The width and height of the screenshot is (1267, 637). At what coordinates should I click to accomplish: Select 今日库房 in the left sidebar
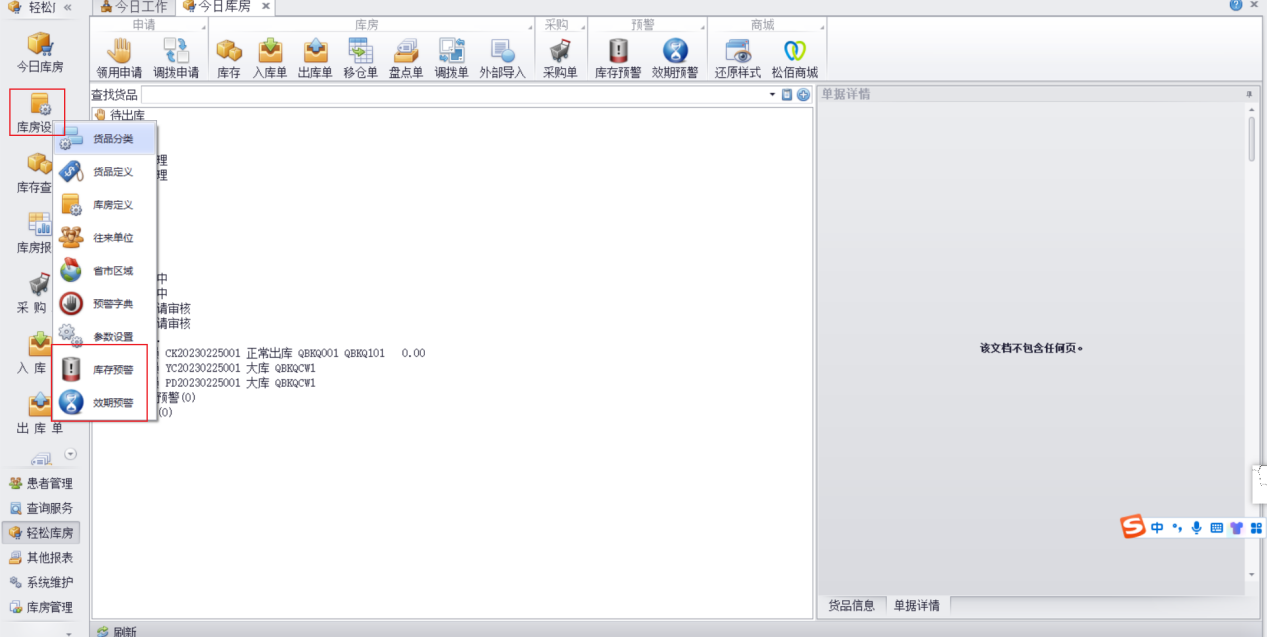[40, 53]
